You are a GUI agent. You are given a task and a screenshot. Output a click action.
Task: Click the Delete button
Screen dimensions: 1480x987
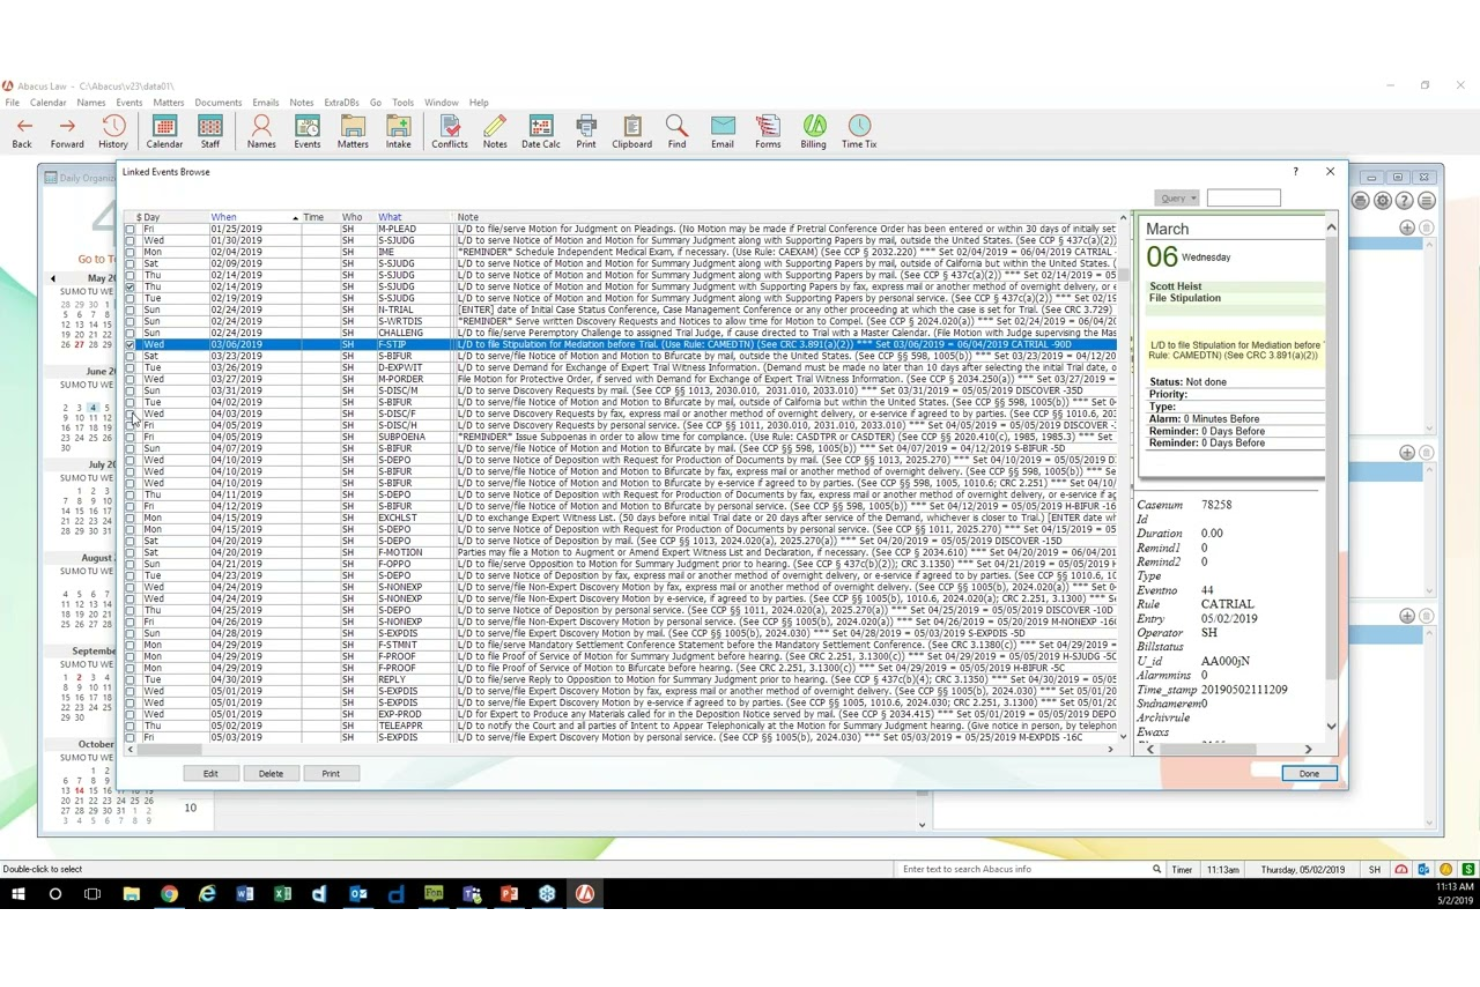271,774
